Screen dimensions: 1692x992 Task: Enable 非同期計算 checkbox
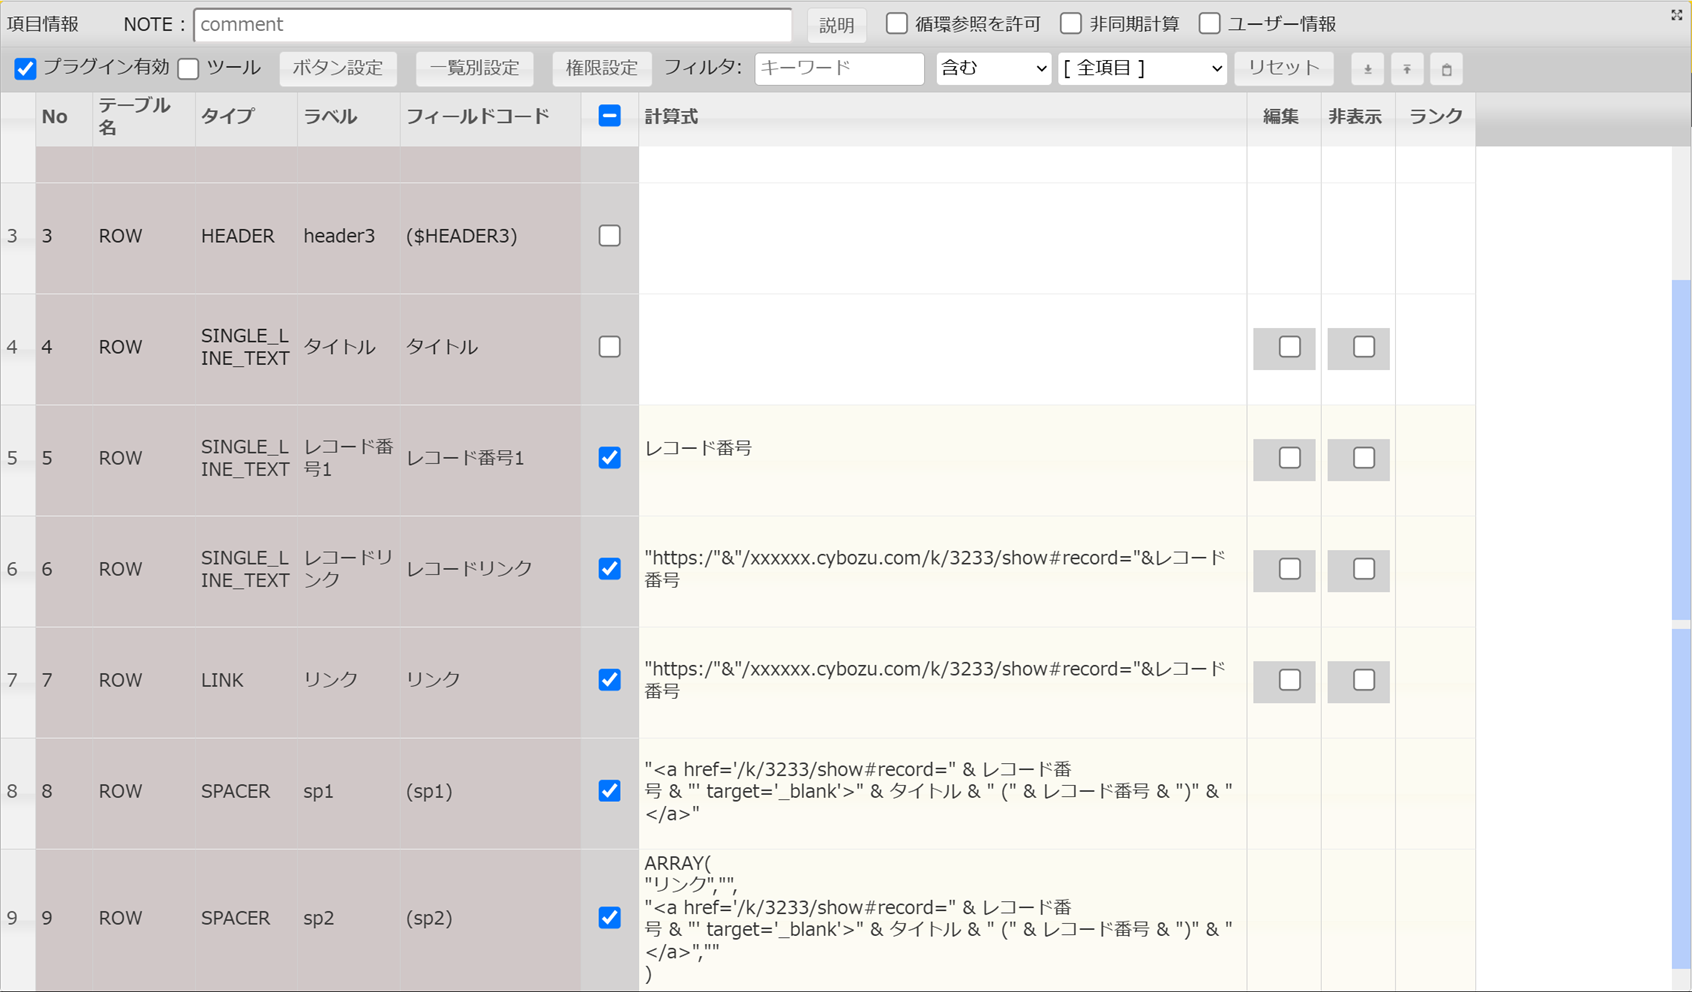tap(1071, 23)
